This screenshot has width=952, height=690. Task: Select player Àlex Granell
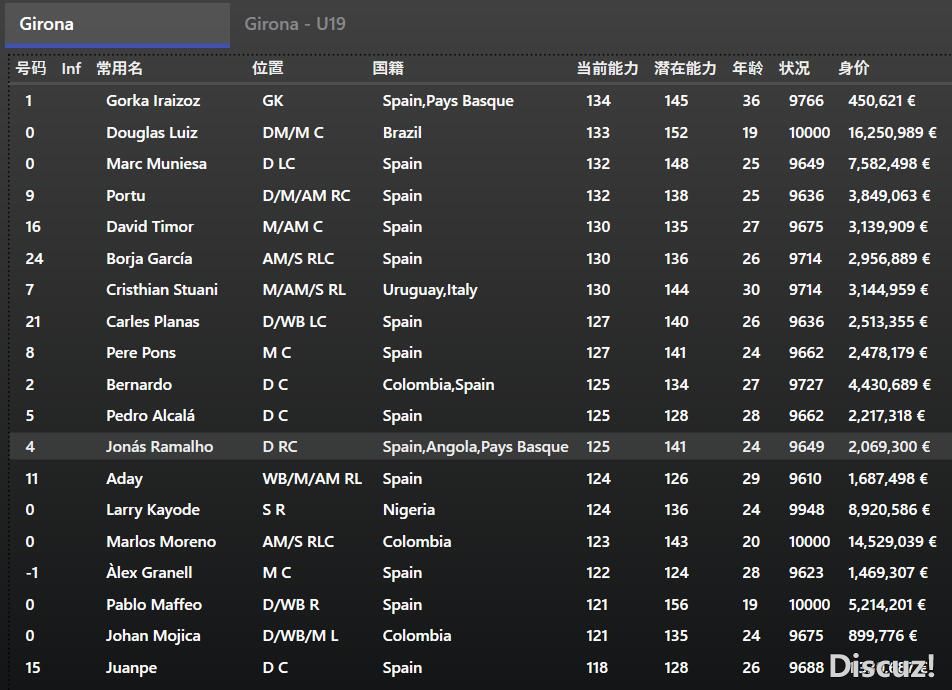click(149, 573)
